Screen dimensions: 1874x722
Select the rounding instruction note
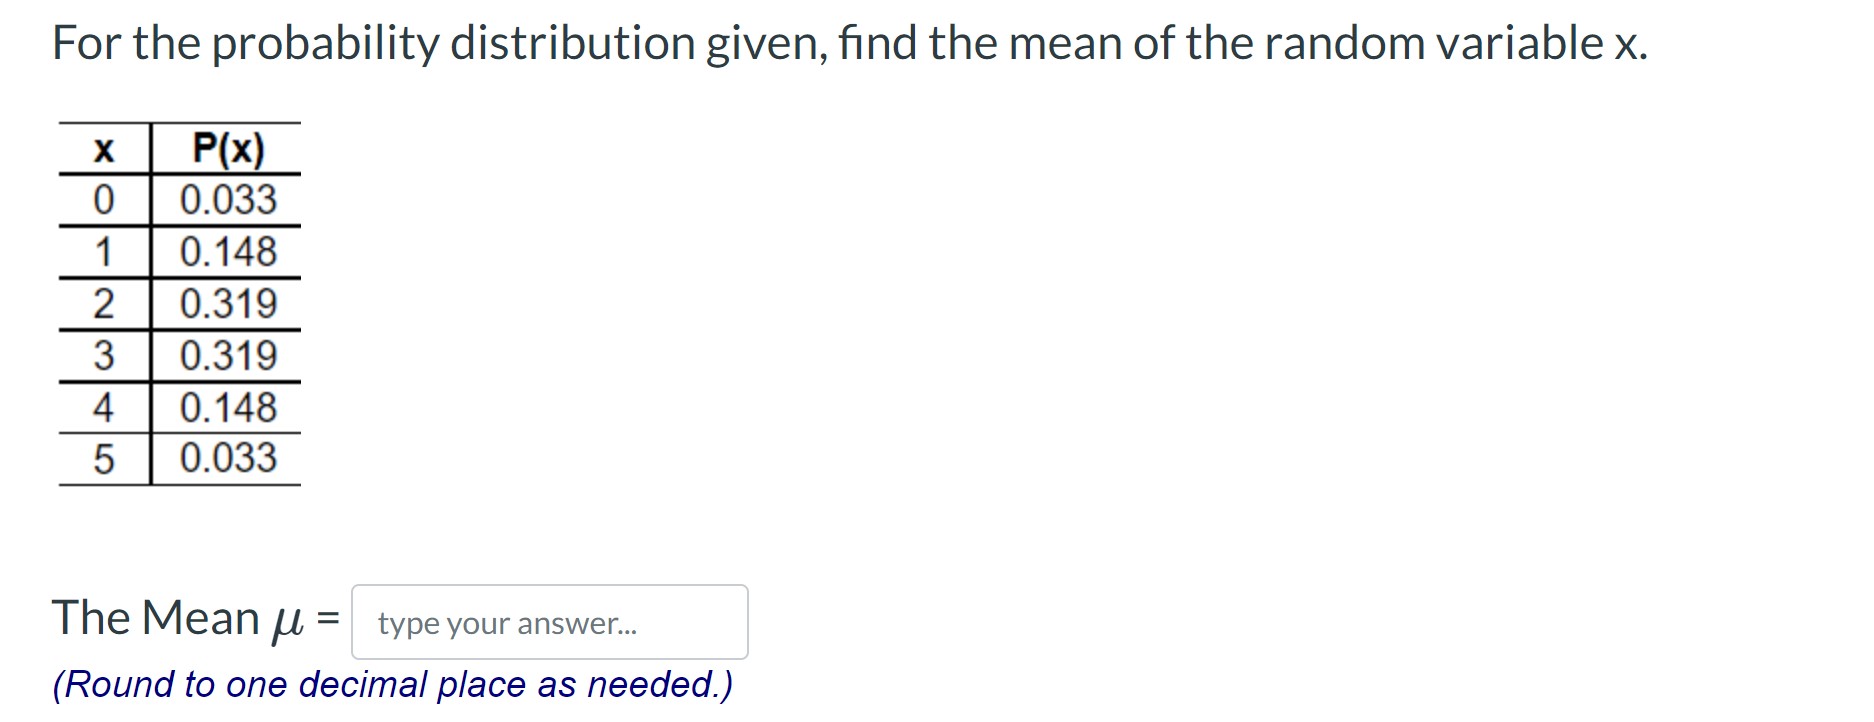point(394,684)
